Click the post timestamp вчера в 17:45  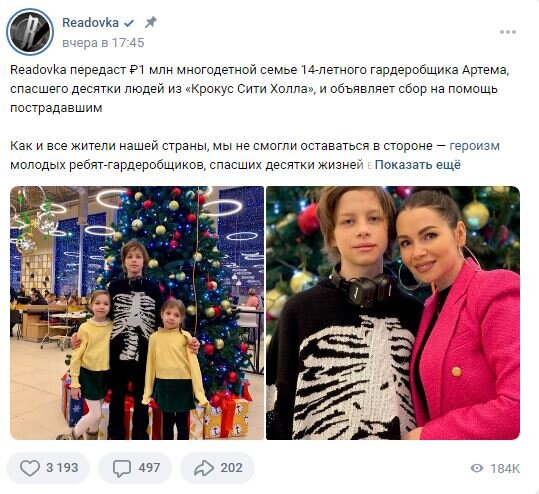[x=103, y=43]
